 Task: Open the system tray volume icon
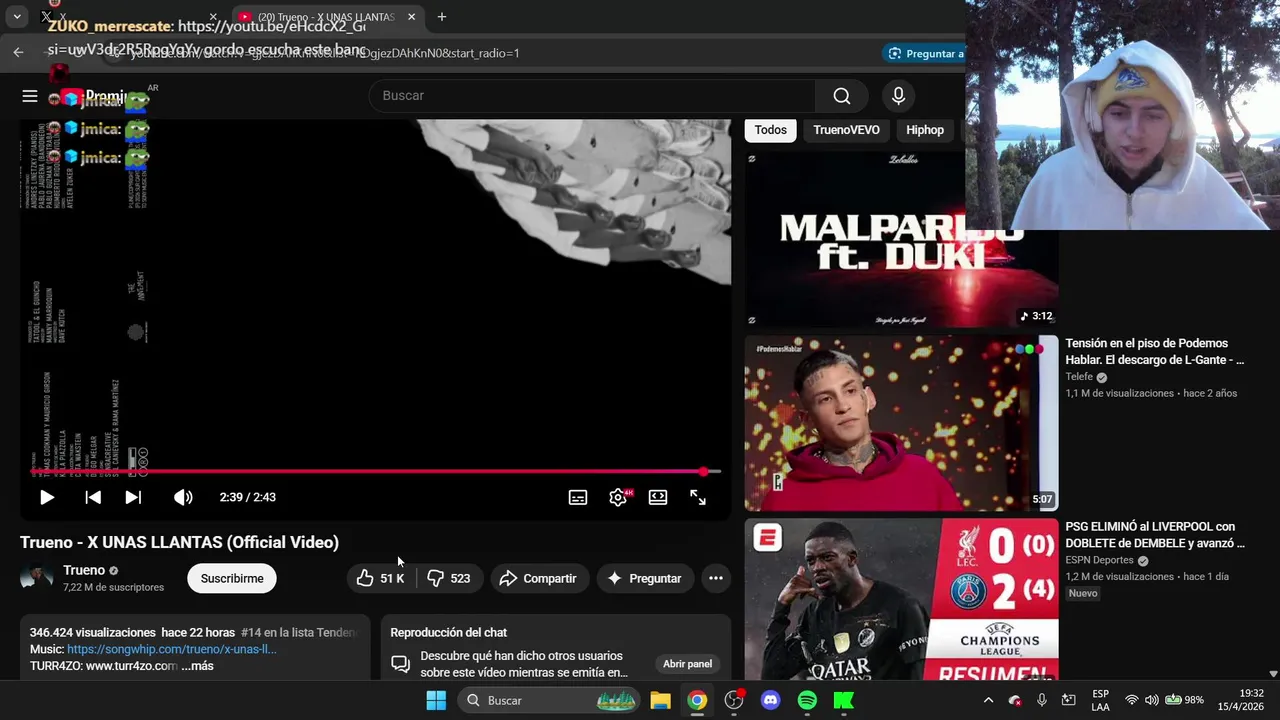pyautogui.click(x=1151, y=700)
